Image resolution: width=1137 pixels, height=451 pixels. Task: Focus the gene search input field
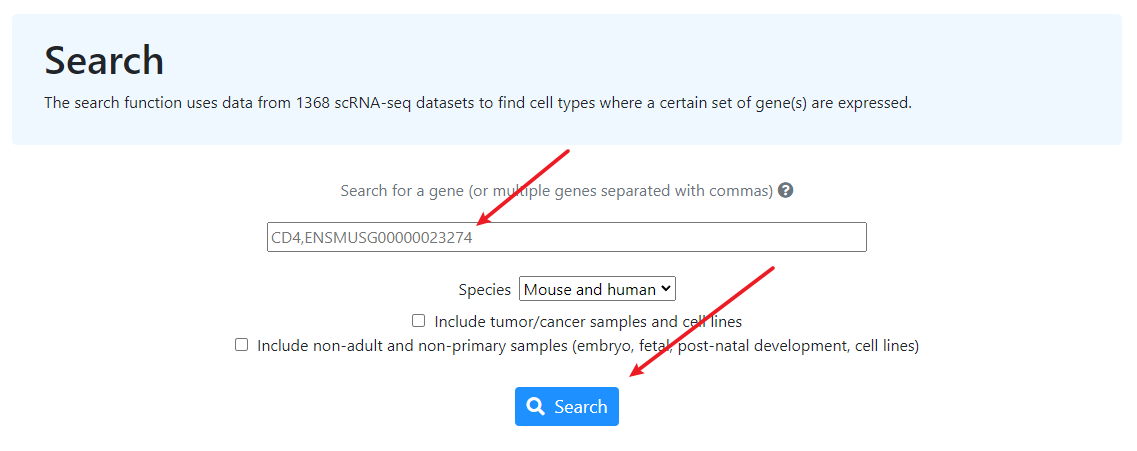[x=566, y=237]
